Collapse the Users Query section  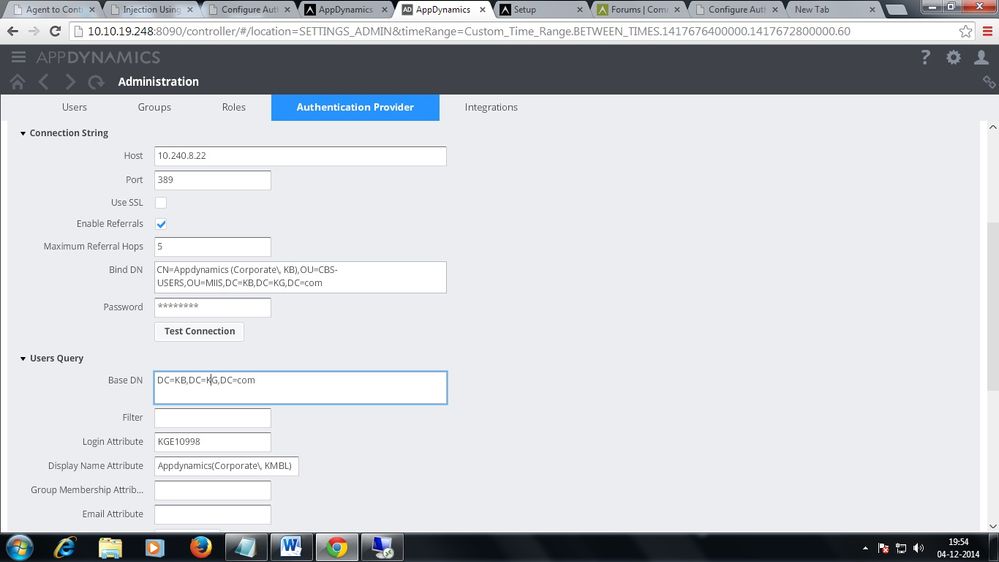(23, 358)
